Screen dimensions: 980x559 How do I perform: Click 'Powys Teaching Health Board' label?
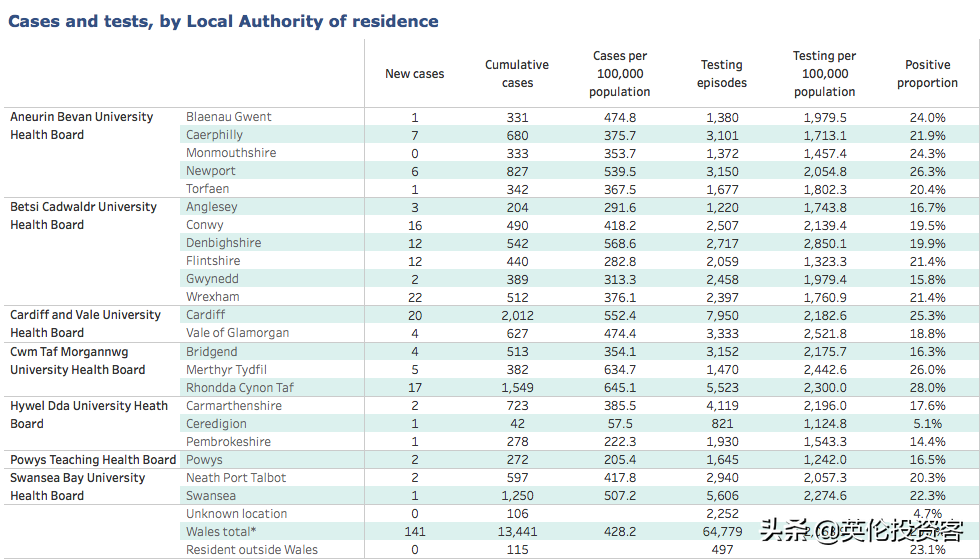pyautogui.click(x=93, y=460)
